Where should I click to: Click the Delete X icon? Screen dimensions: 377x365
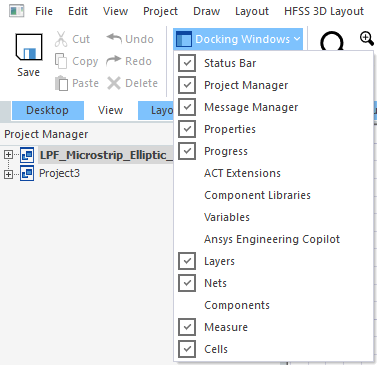click(x=114, y=83)
